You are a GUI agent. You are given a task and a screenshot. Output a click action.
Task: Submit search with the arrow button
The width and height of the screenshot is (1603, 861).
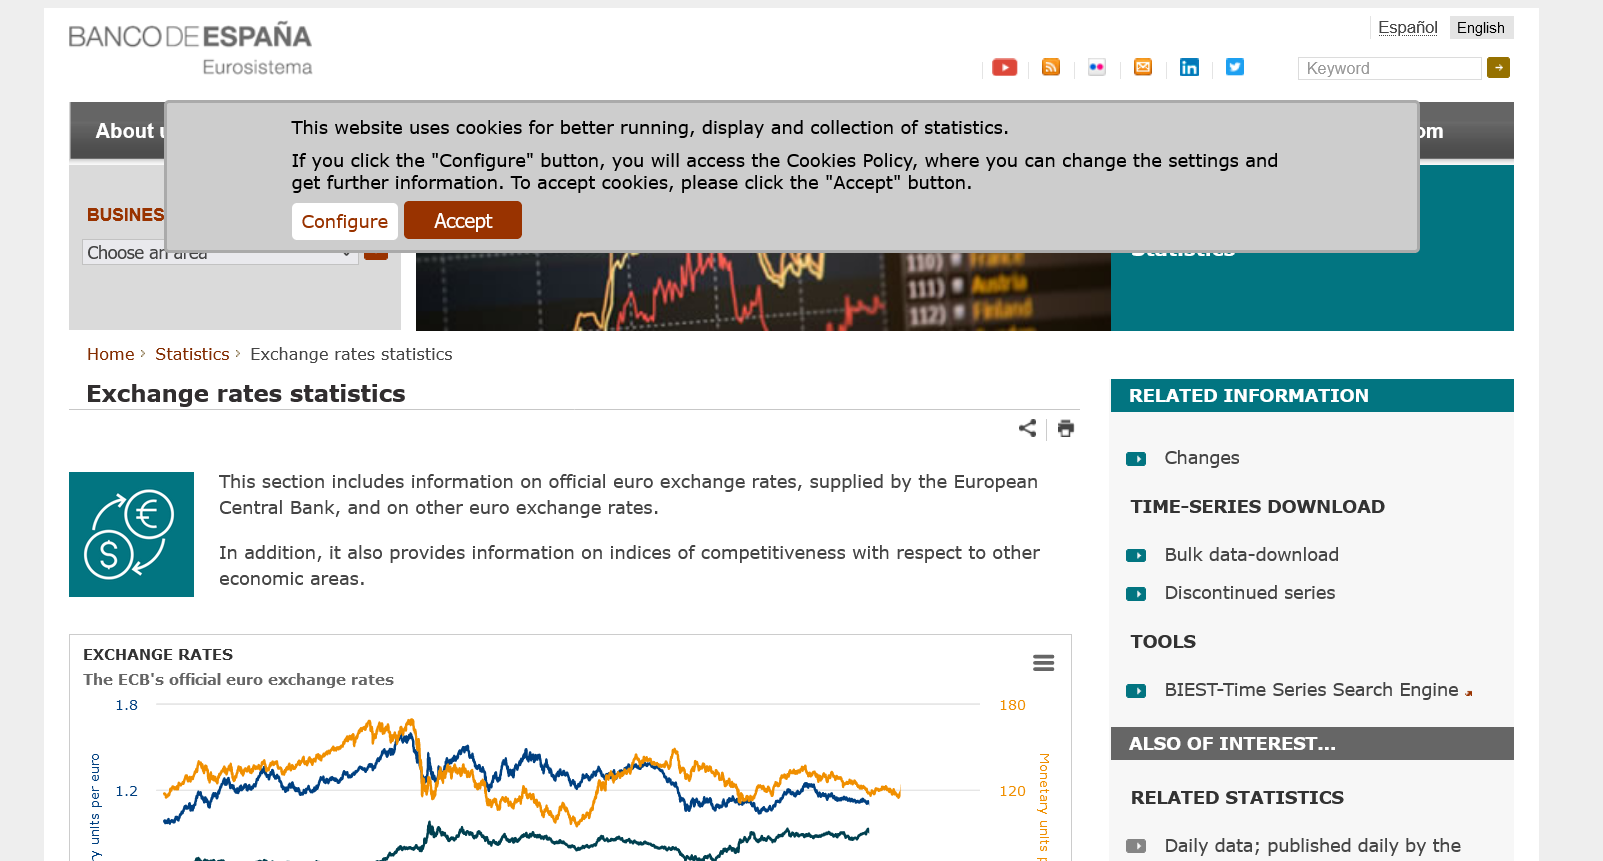pyautogui.click(x=1498, y=67)
